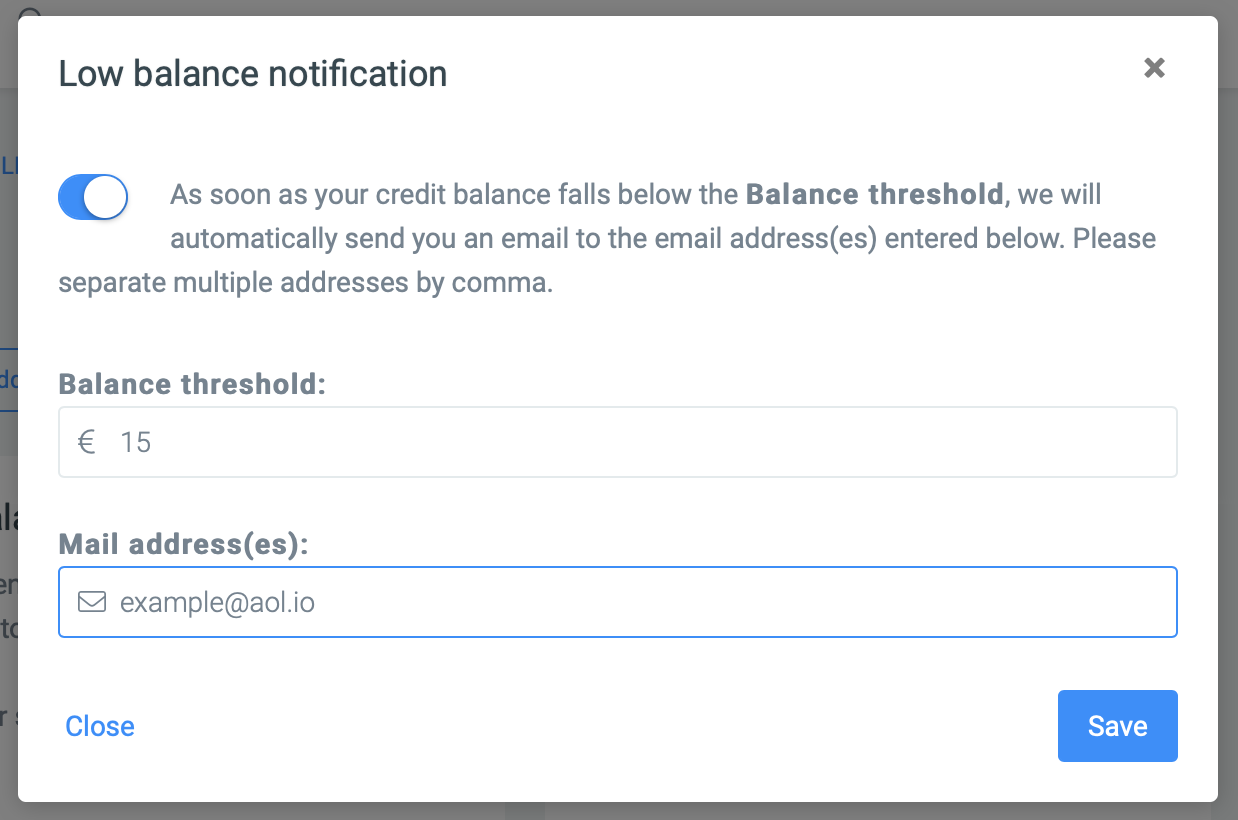Click the "separate multiple addresses by comma" text
Screen dimensions: 1238x820
pyautogui.click(x=305, y=283)
